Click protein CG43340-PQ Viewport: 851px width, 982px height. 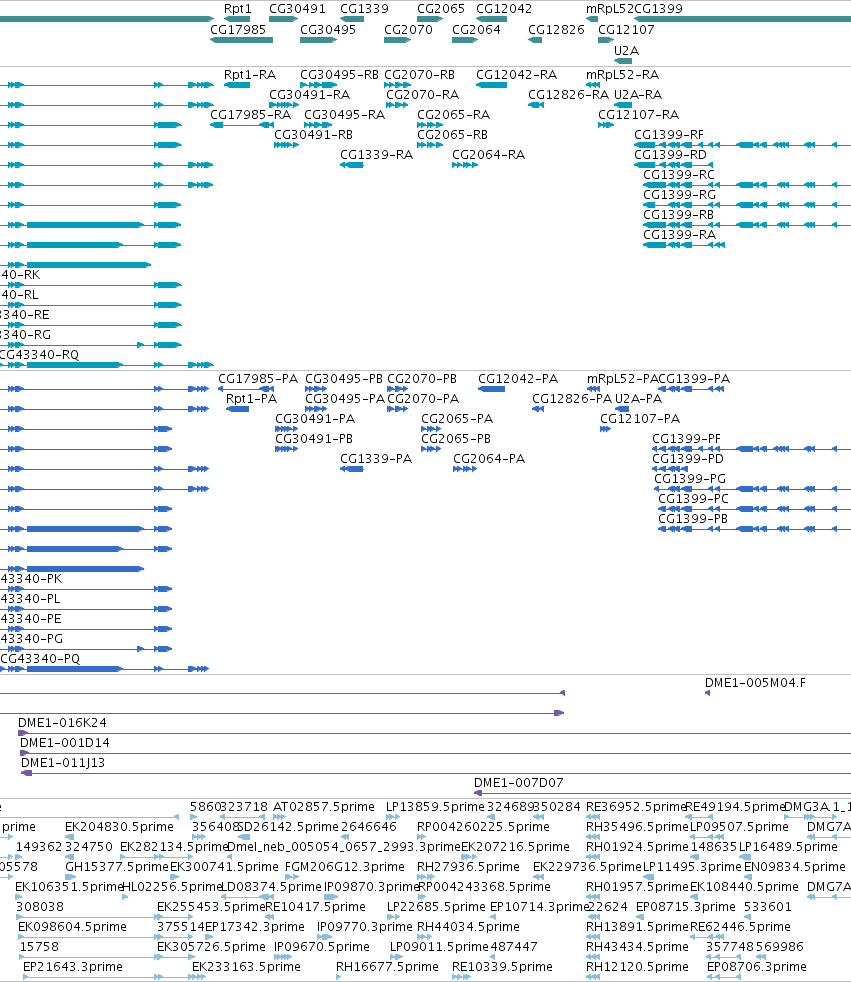pyautogui.click(x=40, y=659)
